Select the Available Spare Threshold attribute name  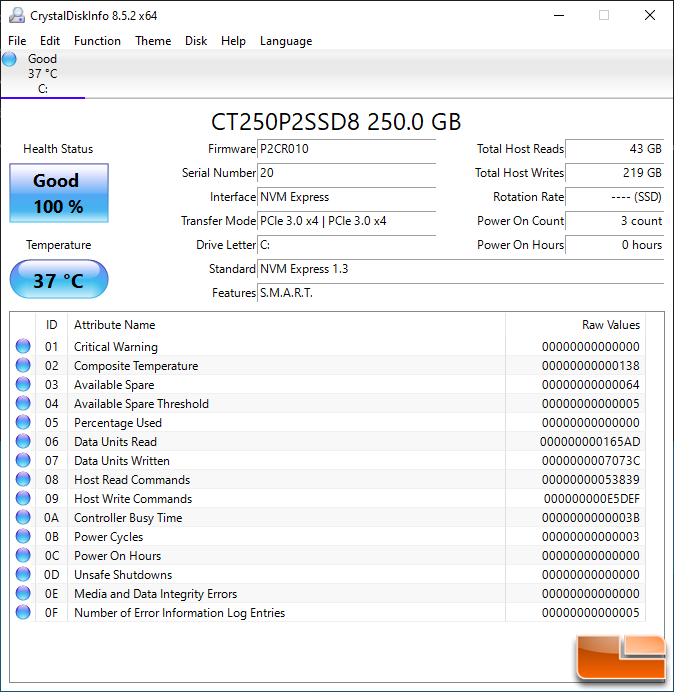(x=141, y=404)
